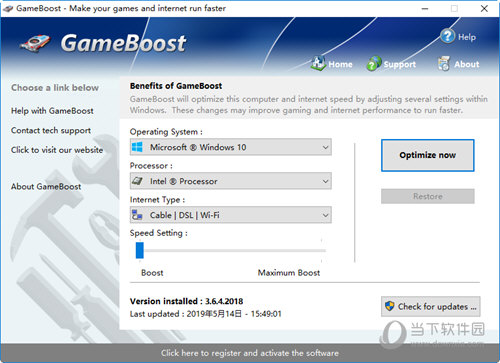The width and height of the screenshot is (500, 363).
Task: Click the chip icon in Processor box
Action: [x=137, y=181]
